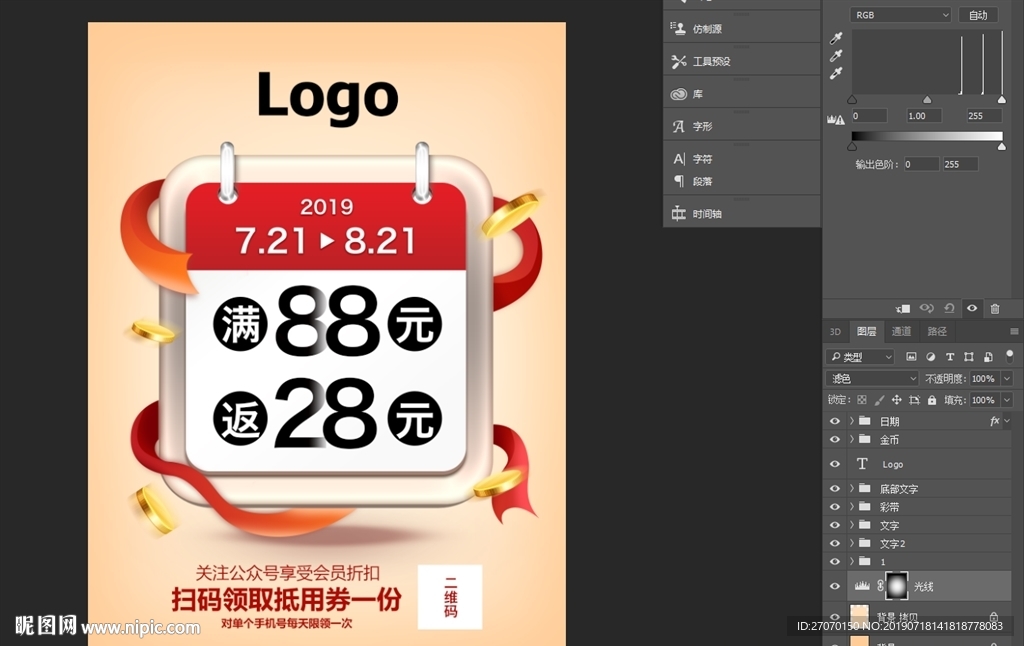Image resolution: width=1024 pixels, height=646 pixels.
Task: Hide the 彩带 layer group
Action: click(x=835, y=507)
